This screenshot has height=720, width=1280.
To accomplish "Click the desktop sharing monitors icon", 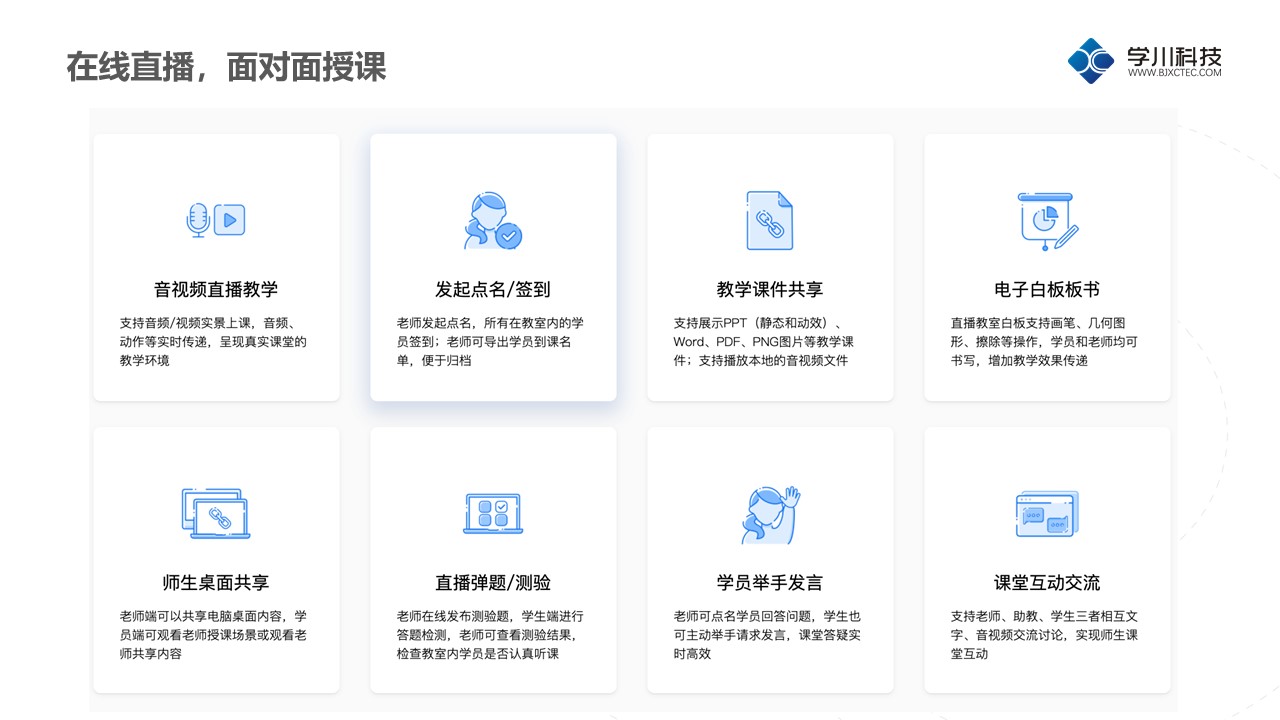I will 216,514.
